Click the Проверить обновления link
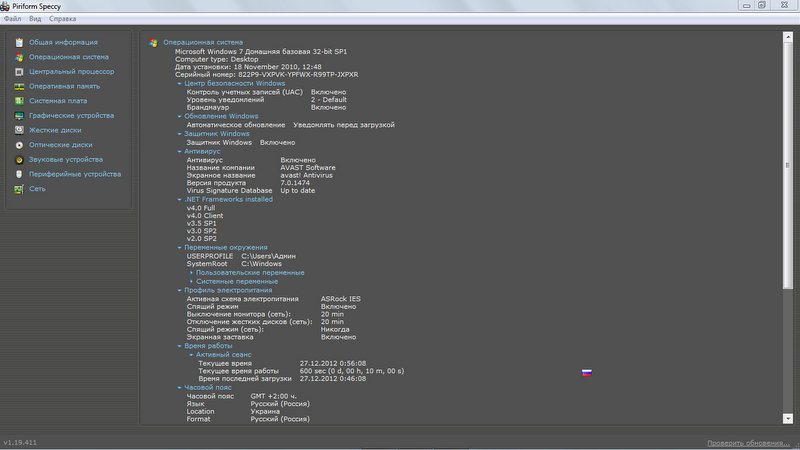The height and width of the screenshot is (450, 800). 748,443
